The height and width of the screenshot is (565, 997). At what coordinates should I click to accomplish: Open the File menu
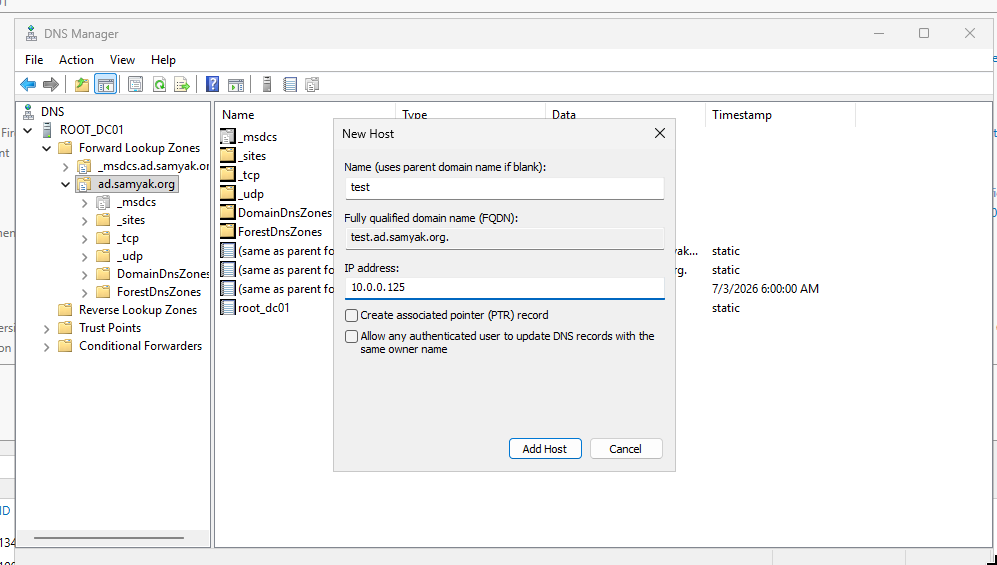(34, 60)
